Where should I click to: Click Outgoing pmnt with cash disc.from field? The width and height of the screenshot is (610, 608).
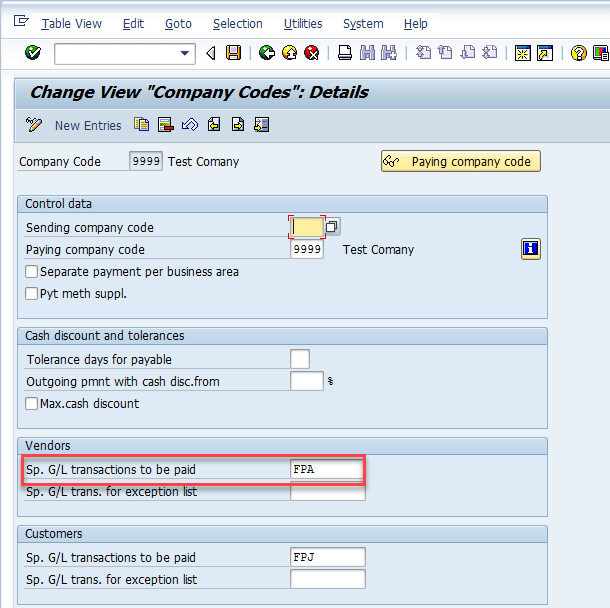pos(307,381)
